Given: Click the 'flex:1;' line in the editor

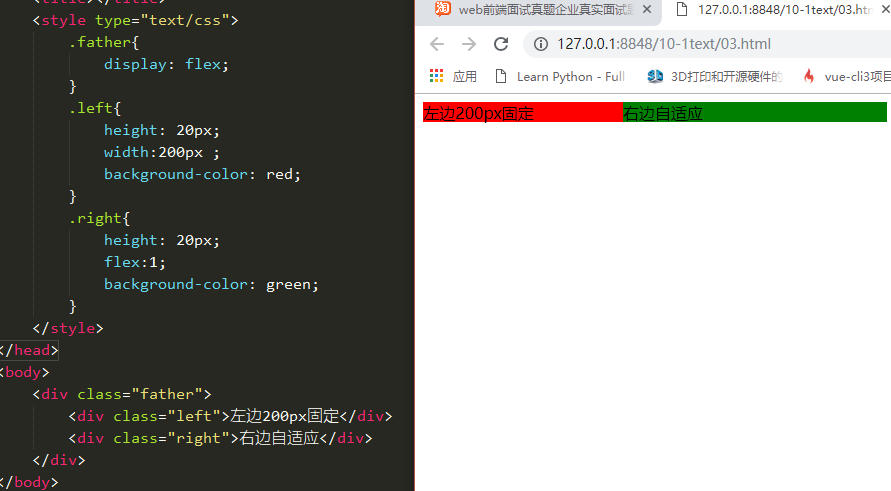Looking at the screenshot, I should coord(135,262).
